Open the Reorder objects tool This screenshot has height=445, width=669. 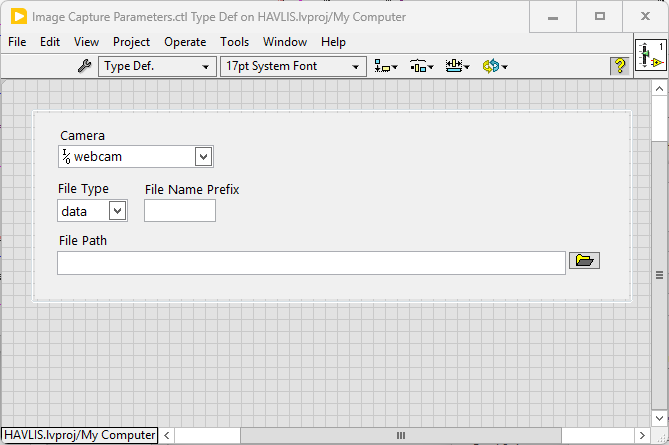(x=495, y=66)
